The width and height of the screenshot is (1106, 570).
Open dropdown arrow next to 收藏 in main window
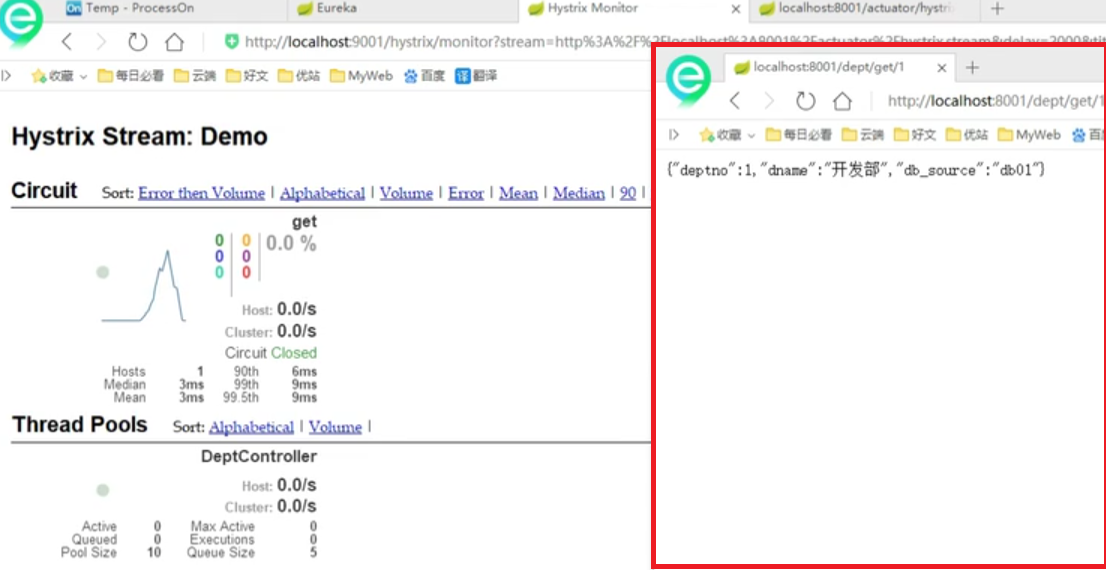(83, 77)
